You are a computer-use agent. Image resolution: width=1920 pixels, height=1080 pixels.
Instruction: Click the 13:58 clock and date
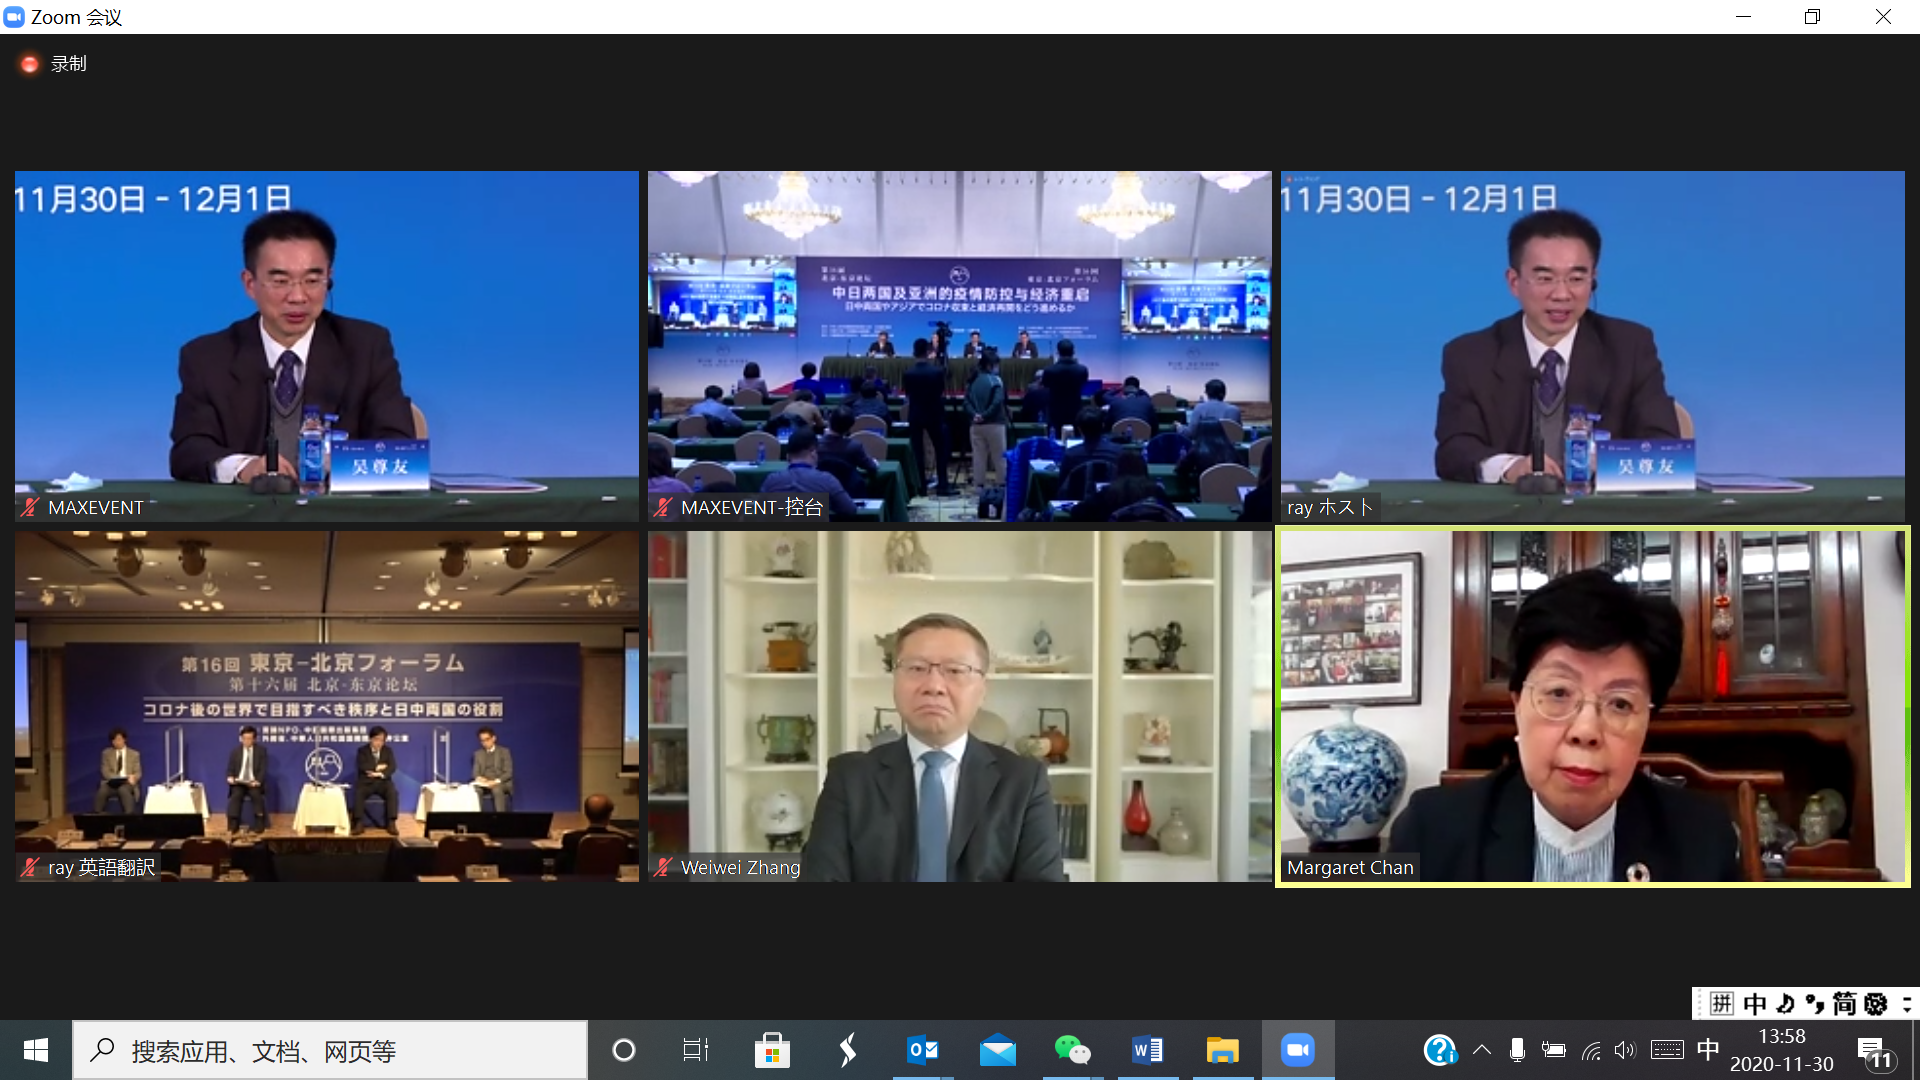tap(1782, 1050)
